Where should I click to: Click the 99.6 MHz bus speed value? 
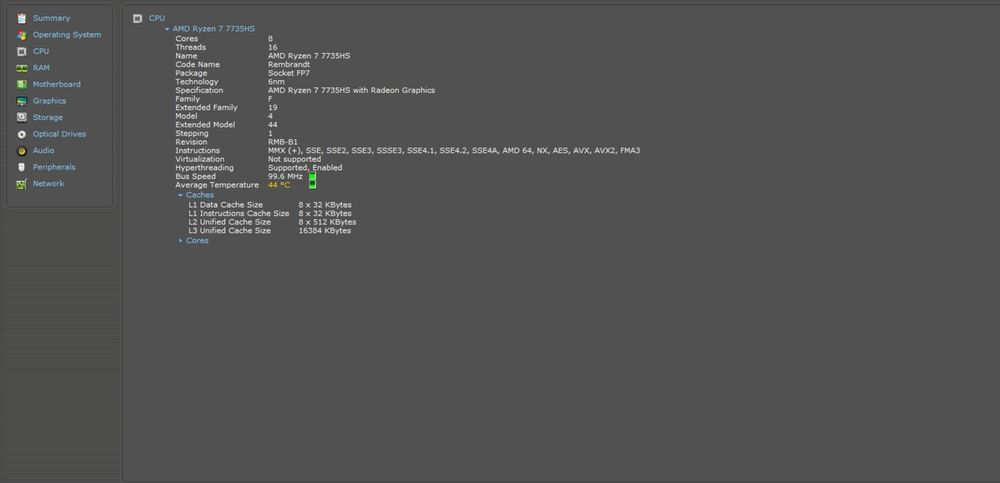pos(285,176)
